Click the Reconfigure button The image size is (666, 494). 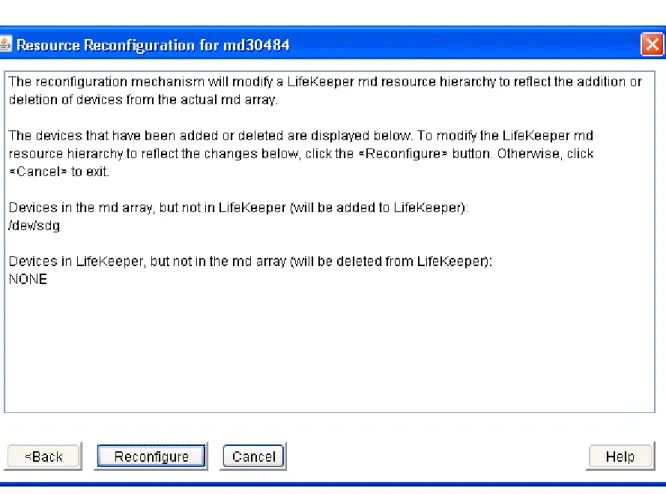click(151, 456)
